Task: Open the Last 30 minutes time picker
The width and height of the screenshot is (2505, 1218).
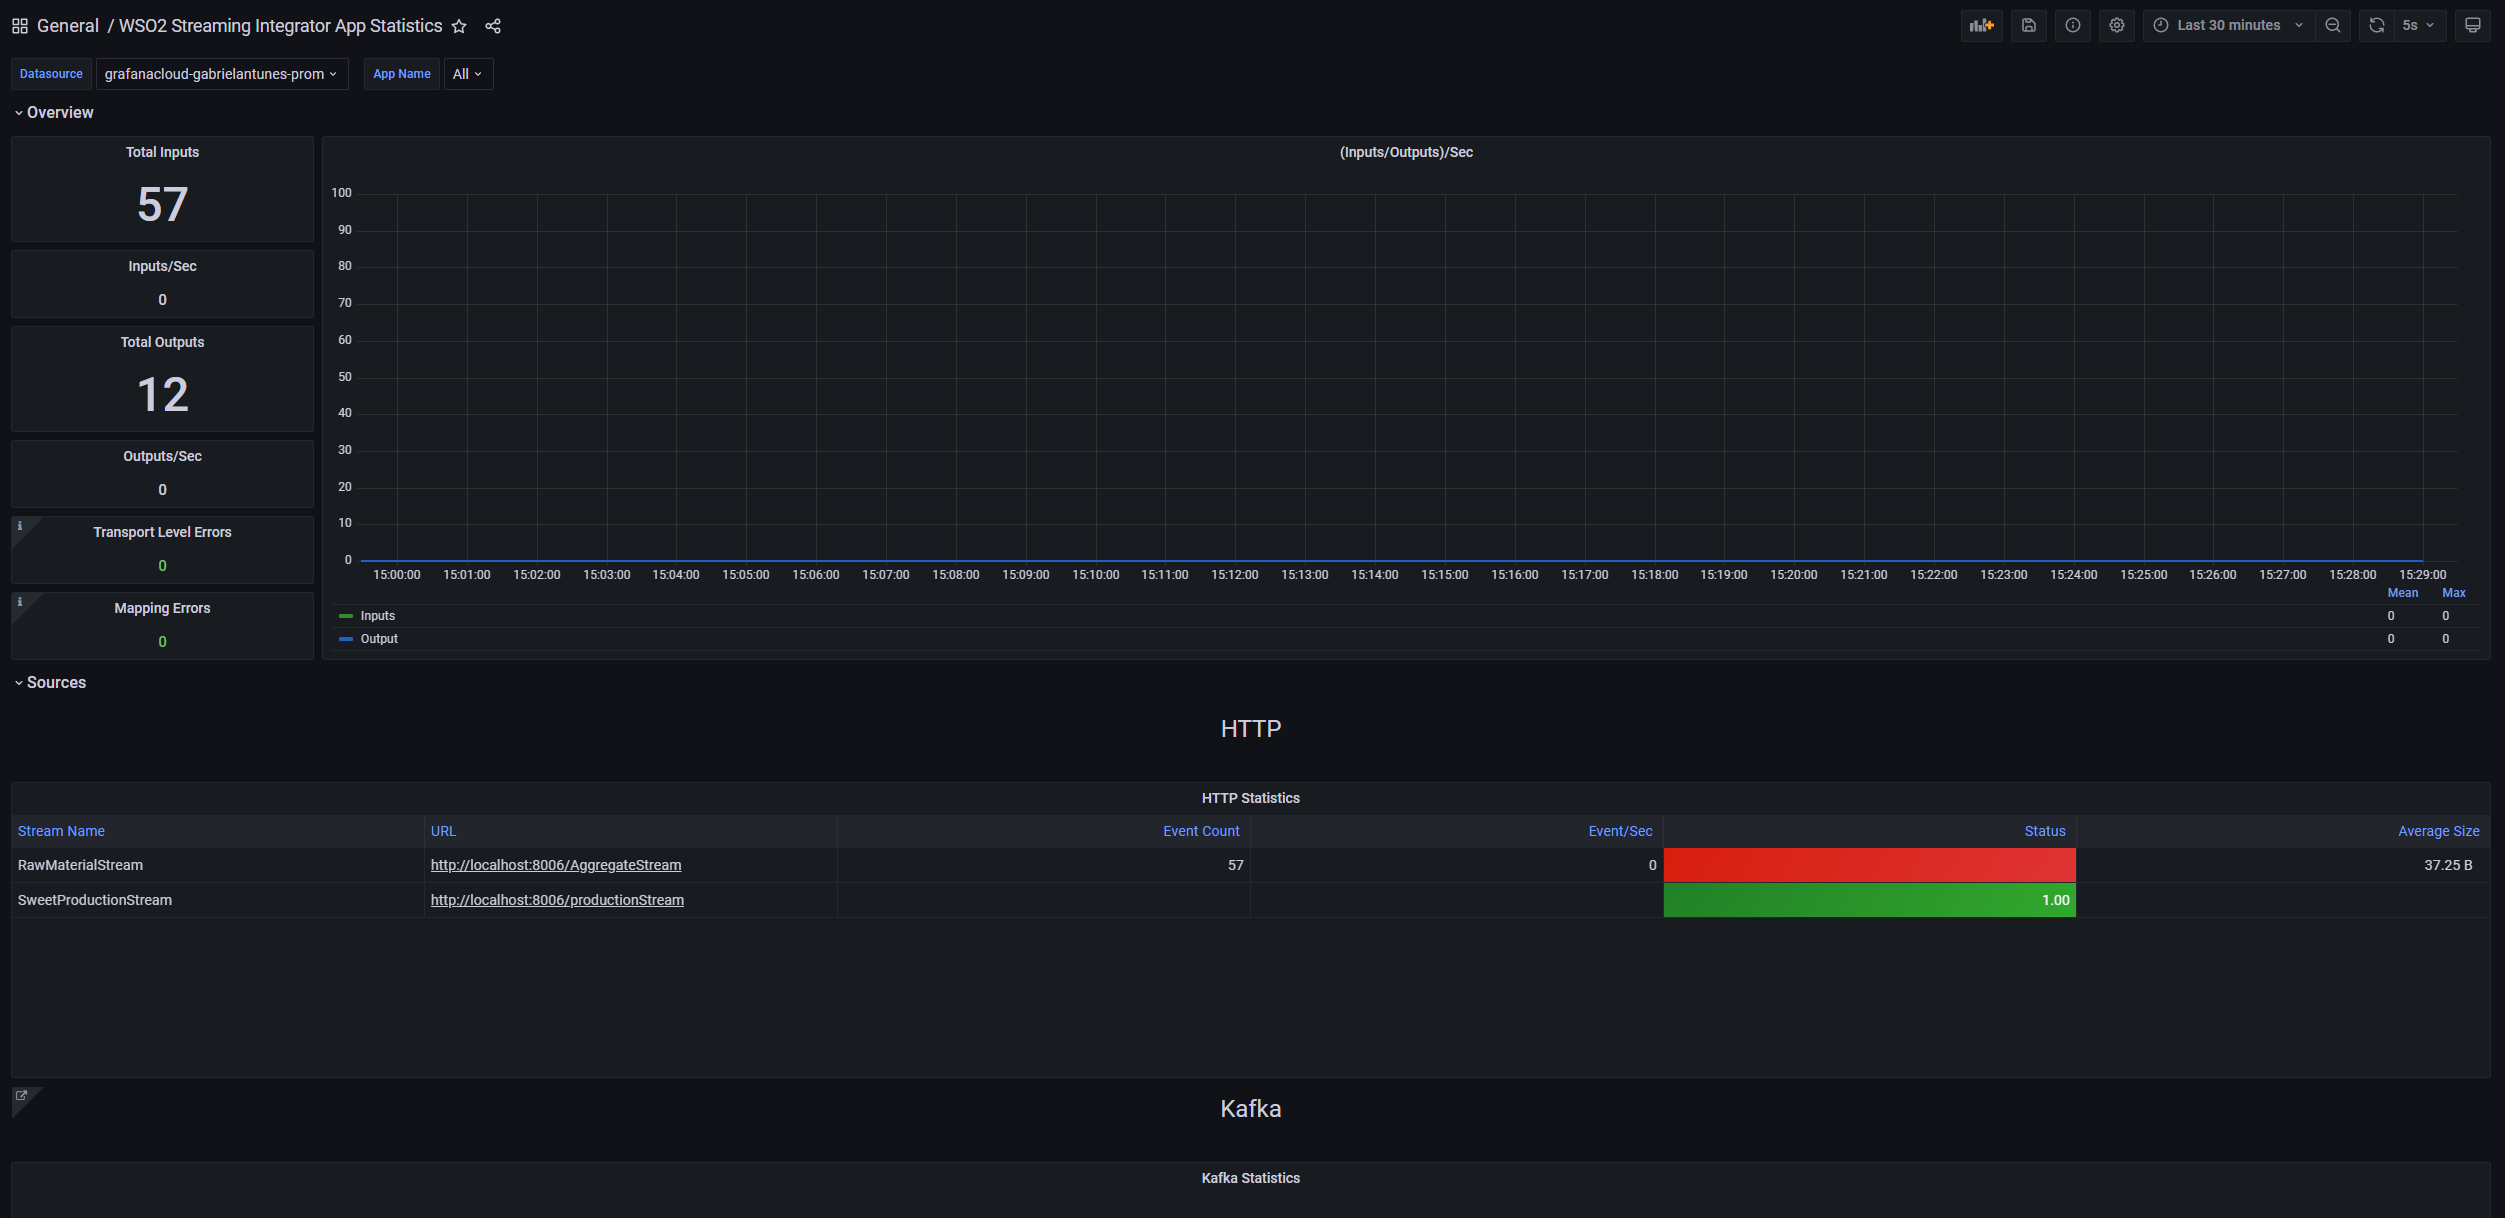Action: (2227, 25)
